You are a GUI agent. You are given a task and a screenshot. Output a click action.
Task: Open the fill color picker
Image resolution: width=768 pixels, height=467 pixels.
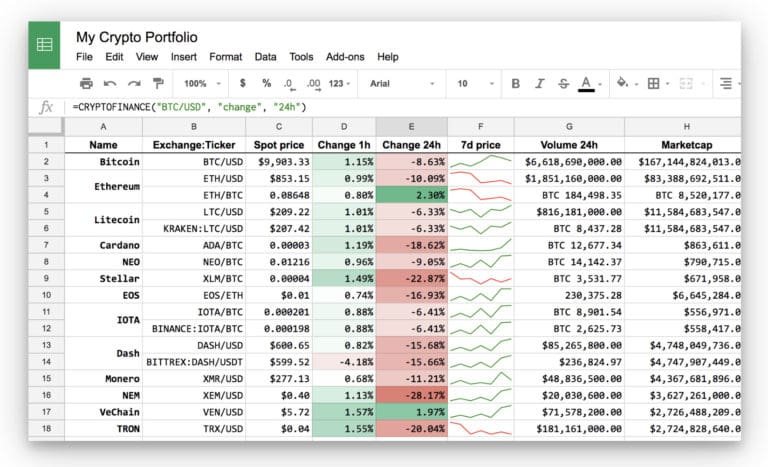click(x=624, y=84)
